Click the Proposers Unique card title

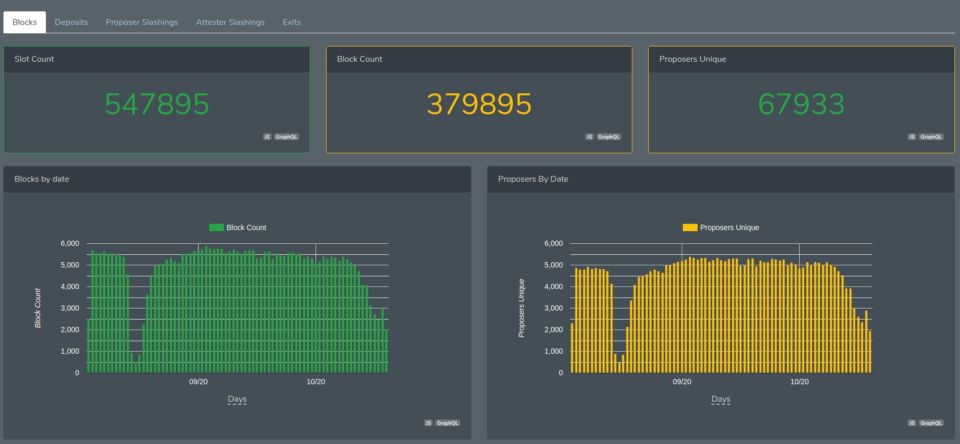tap(692, 59)
